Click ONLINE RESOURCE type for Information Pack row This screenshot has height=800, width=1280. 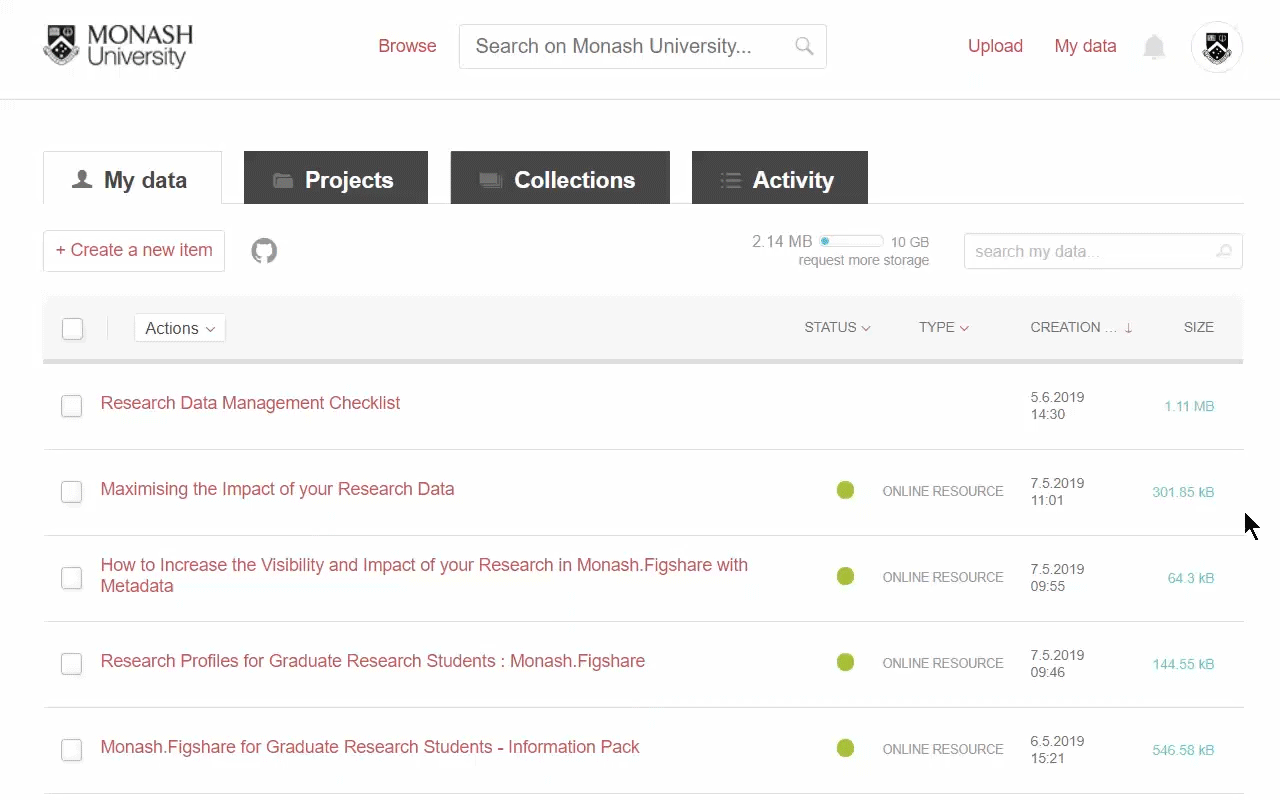[943, 749]
